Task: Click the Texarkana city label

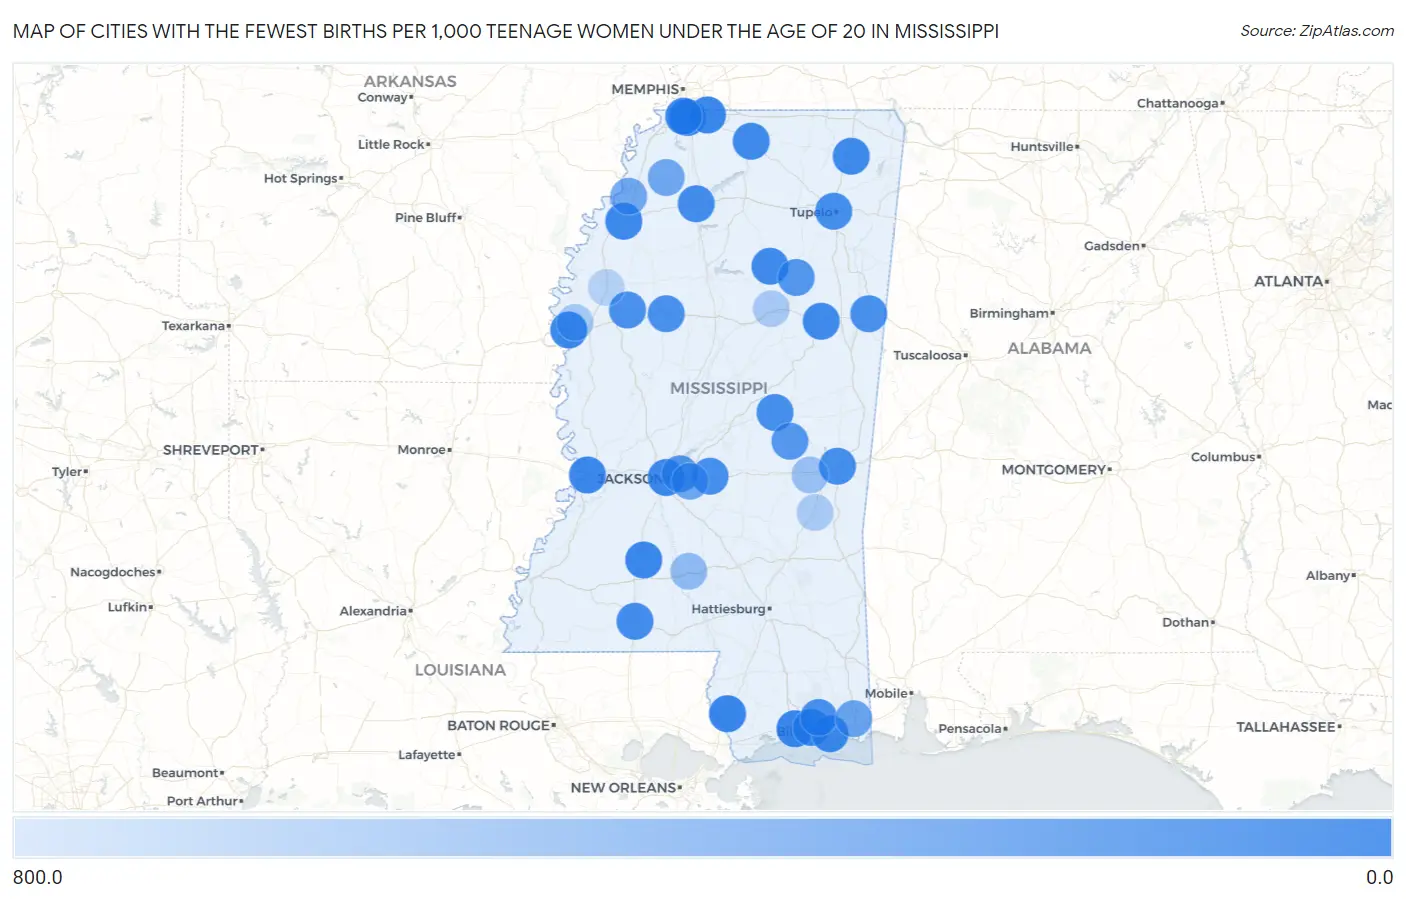Action: 193,326
